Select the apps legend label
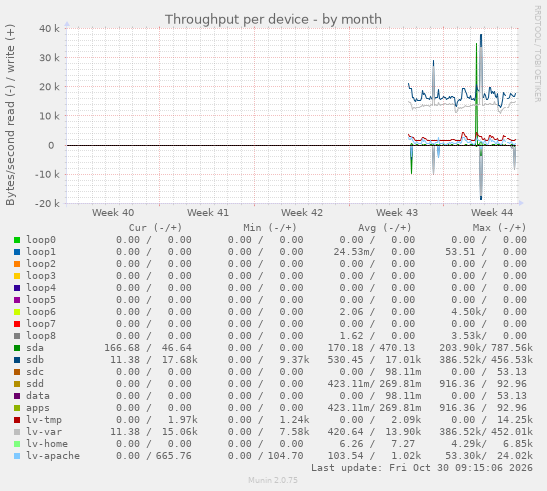This screenshot has height=491, width=547. click(x=38, y=408)
